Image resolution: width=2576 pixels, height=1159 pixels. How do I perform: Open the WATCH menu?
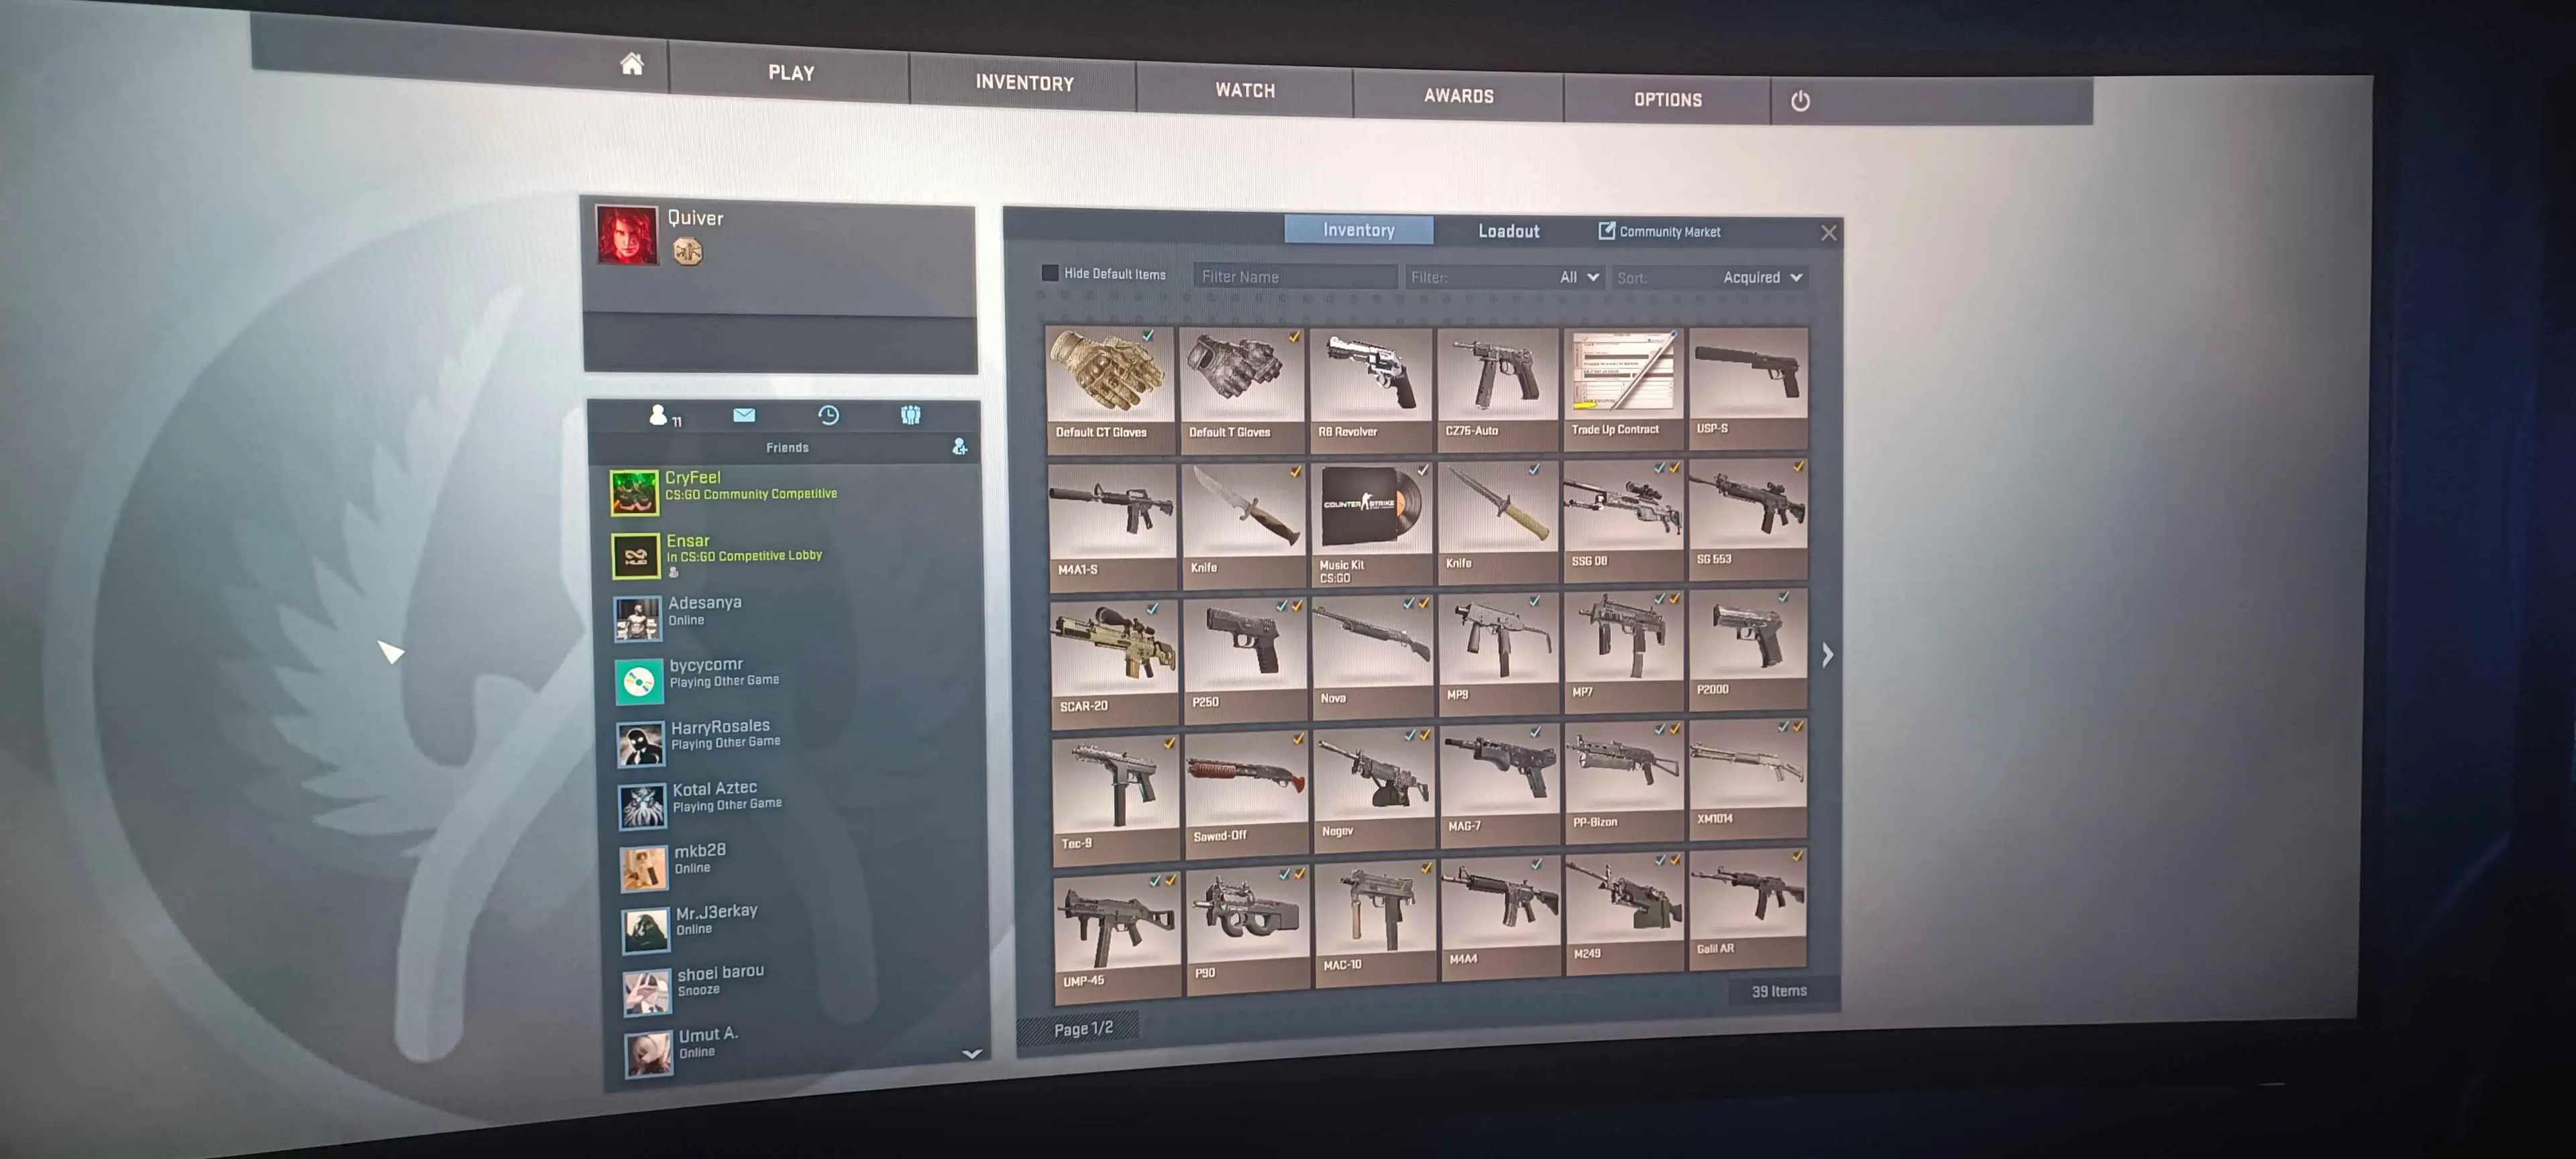point(1245,90)
